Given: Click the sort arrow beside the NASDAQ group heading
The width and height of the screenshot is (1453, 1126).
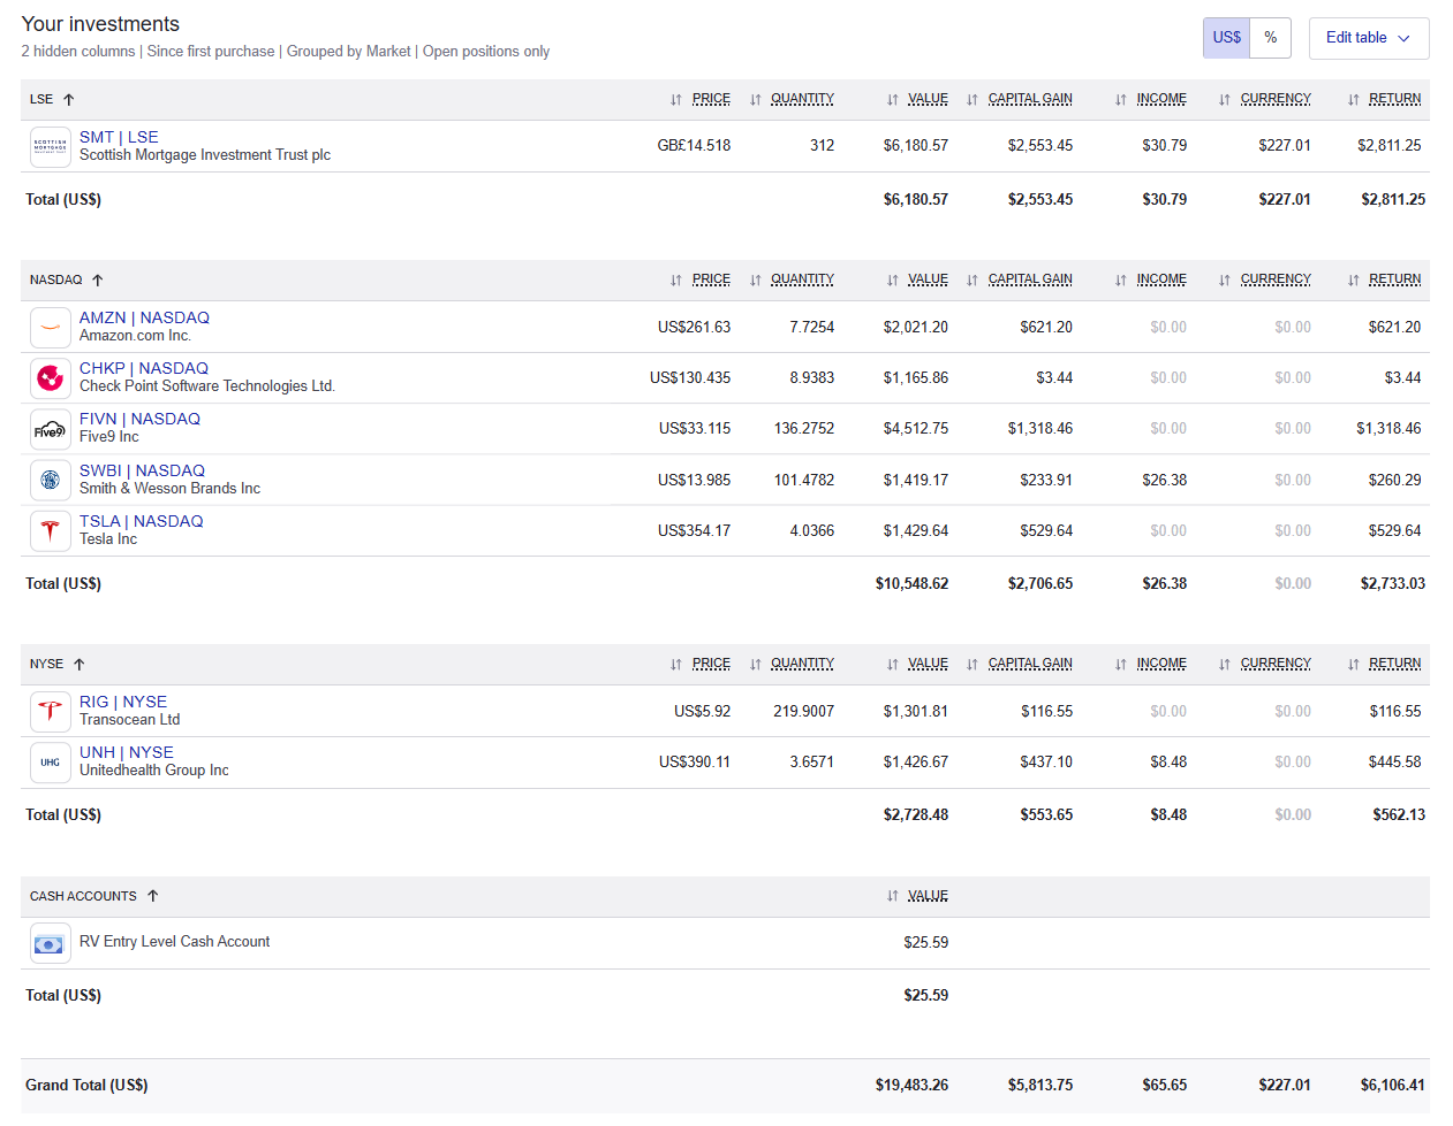Looking at the screenshot, I should click(x=97, y=280).
